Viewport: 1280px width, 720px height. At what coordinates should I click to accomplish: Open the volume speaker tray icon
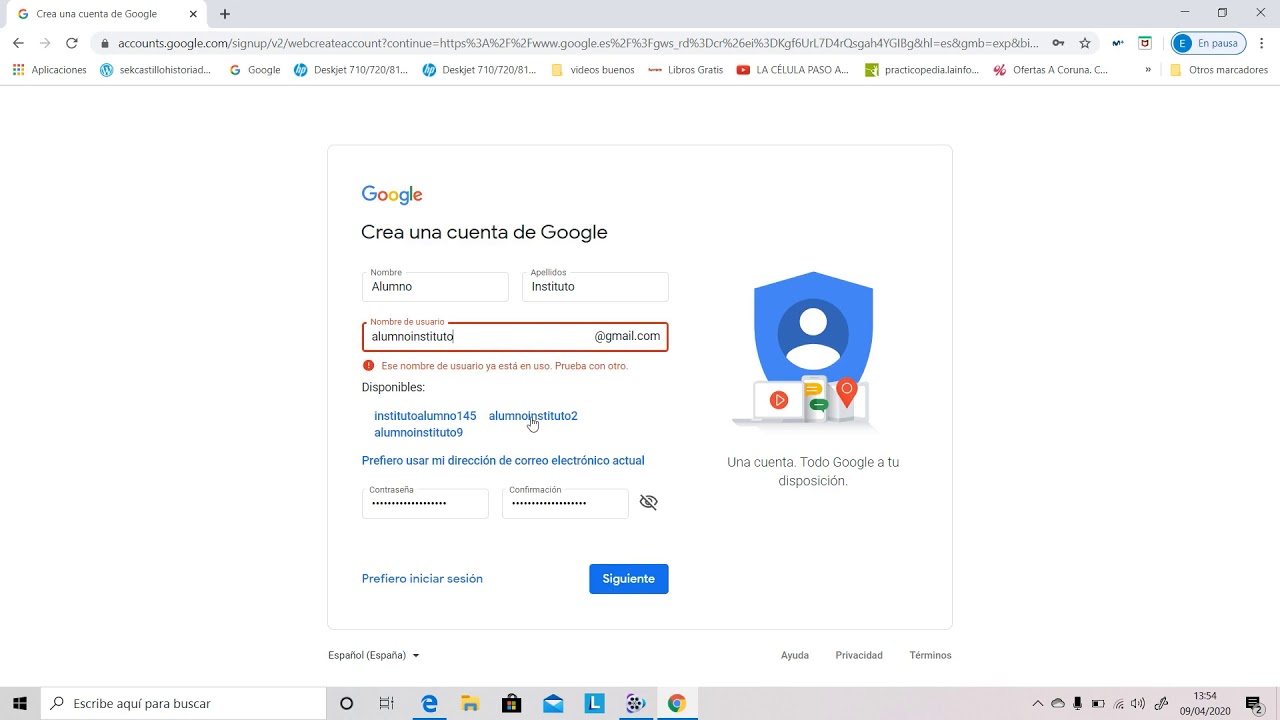click(1138, 704)
